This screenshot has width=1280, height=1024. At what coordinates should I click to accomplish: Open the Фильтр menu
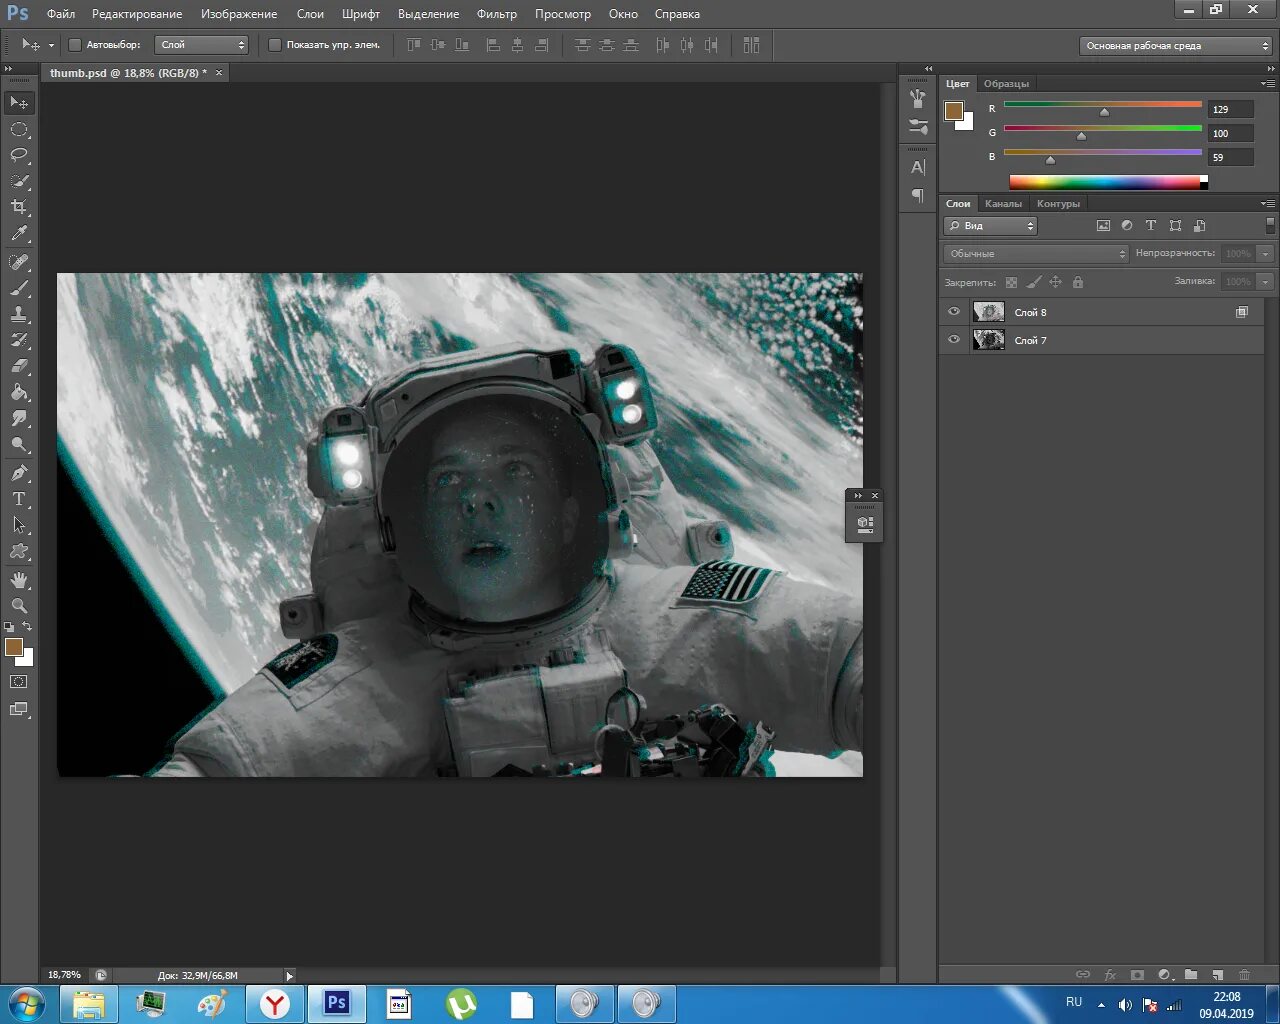[x=496, y=14]
